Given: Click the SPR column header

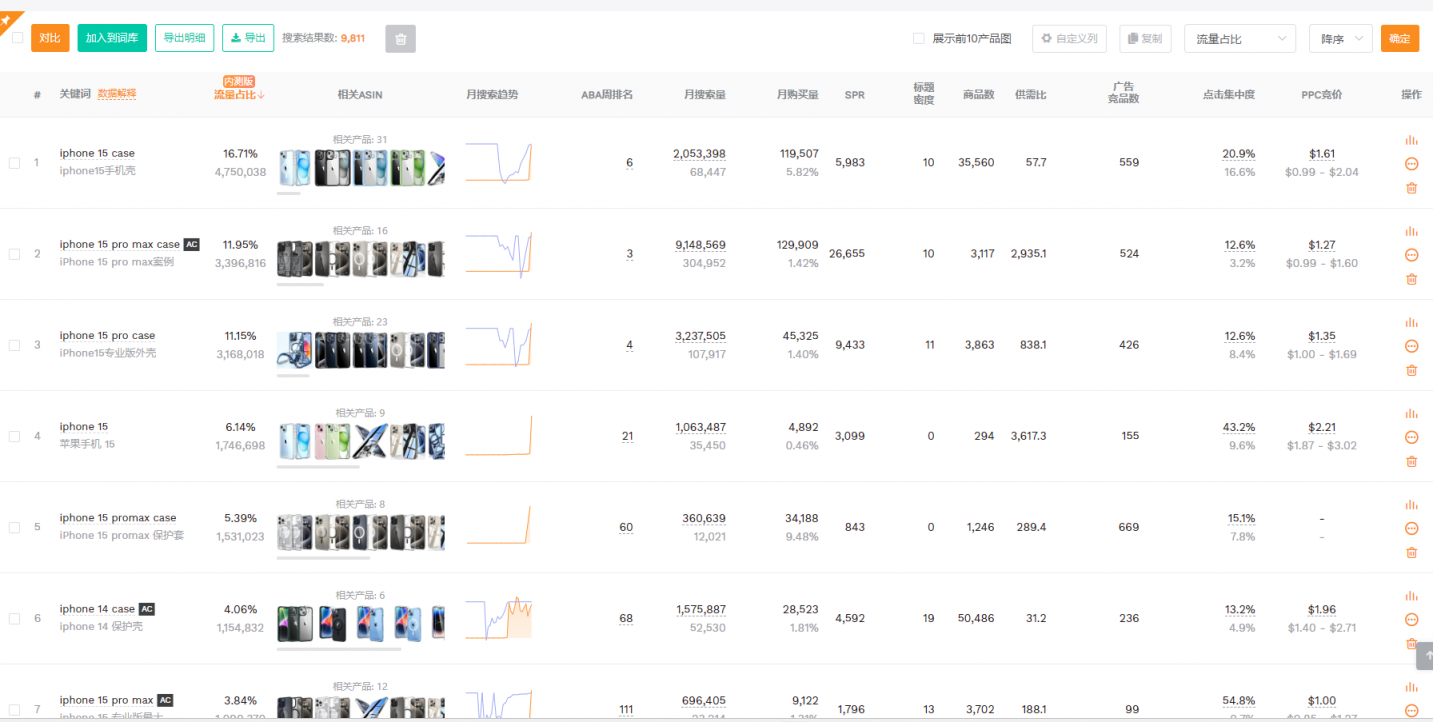Looking at the screenshot, I should click(855, 95).
